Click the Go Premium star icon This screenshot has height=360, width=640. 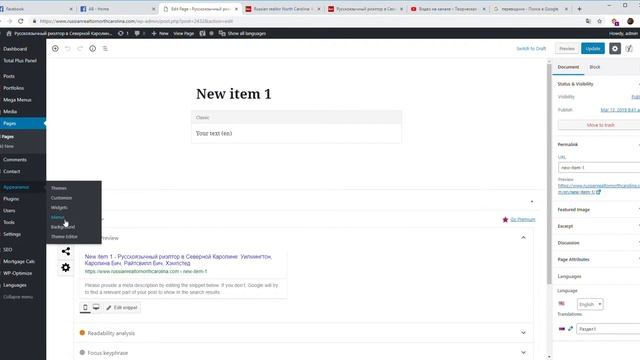coord(505,220)
